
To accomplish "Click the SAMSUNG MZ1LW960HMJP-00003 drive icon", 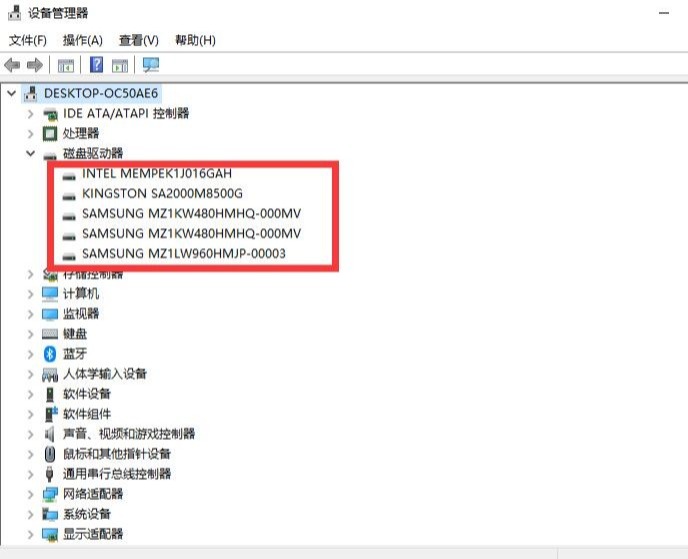I will point(69,257).
